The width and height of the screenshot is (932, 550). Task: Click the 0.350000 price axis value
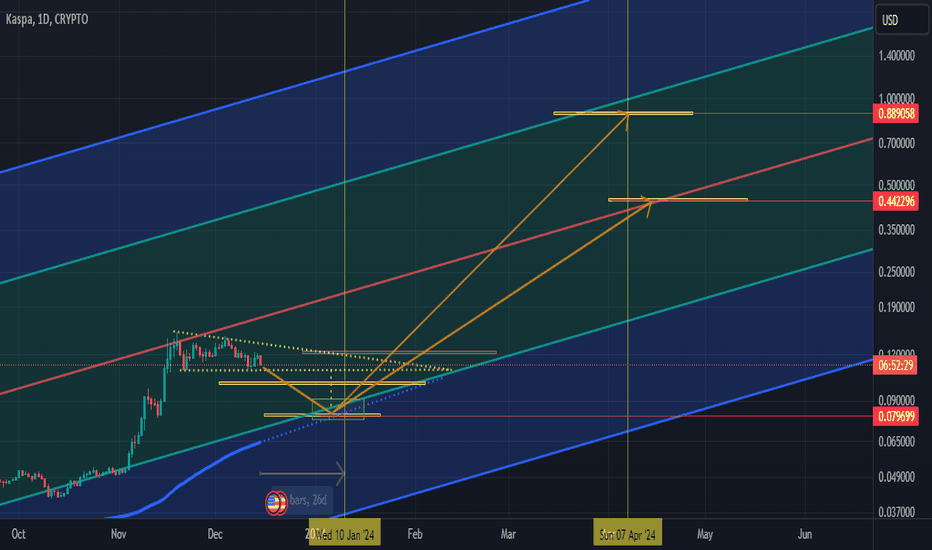coord(896,230)
